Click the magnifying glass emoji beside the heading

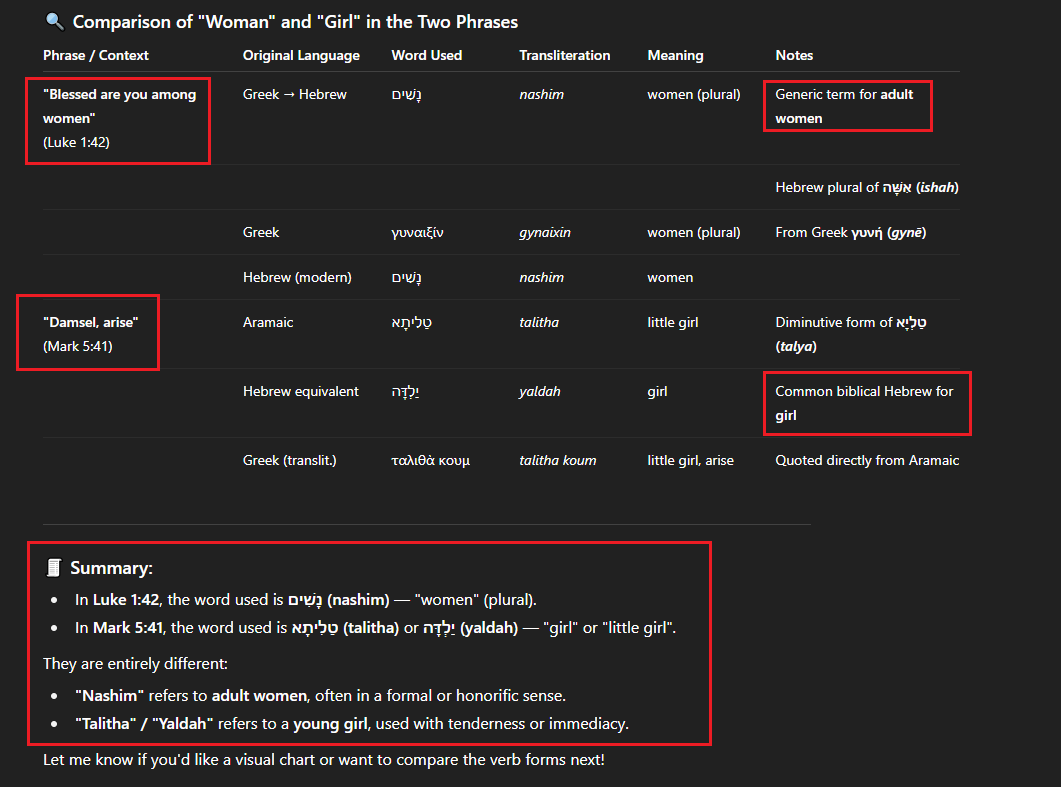[x=54, y=22]
